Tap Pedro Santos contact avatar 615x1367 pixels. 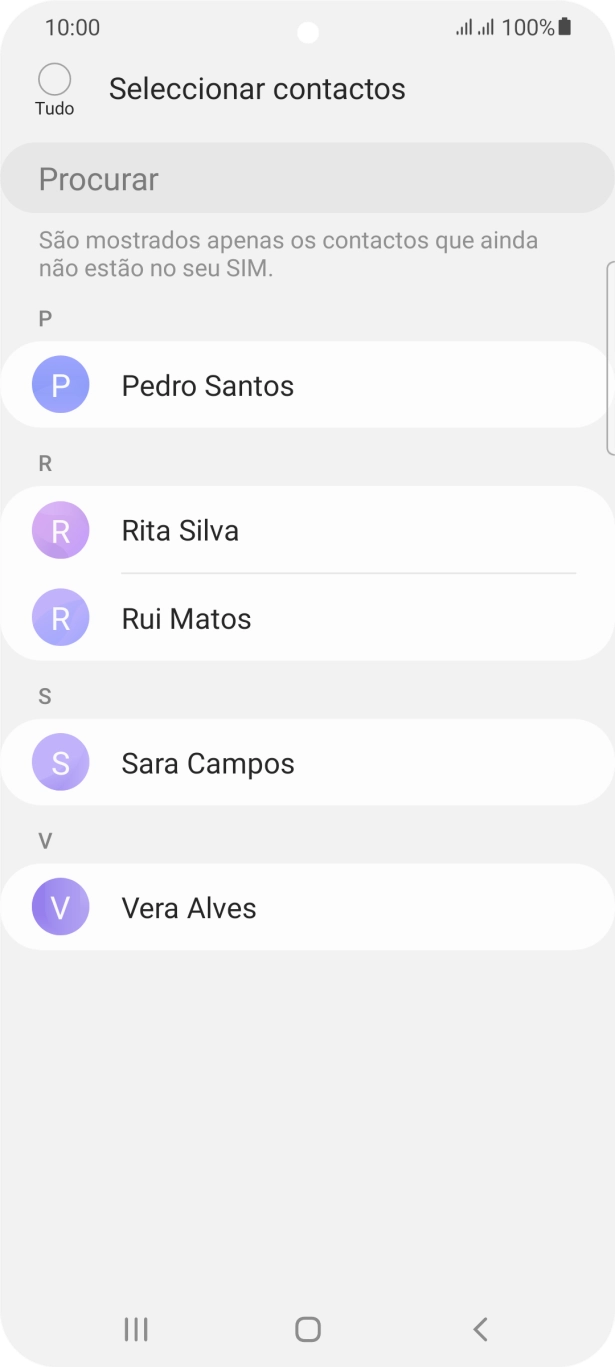pos(60,384)
